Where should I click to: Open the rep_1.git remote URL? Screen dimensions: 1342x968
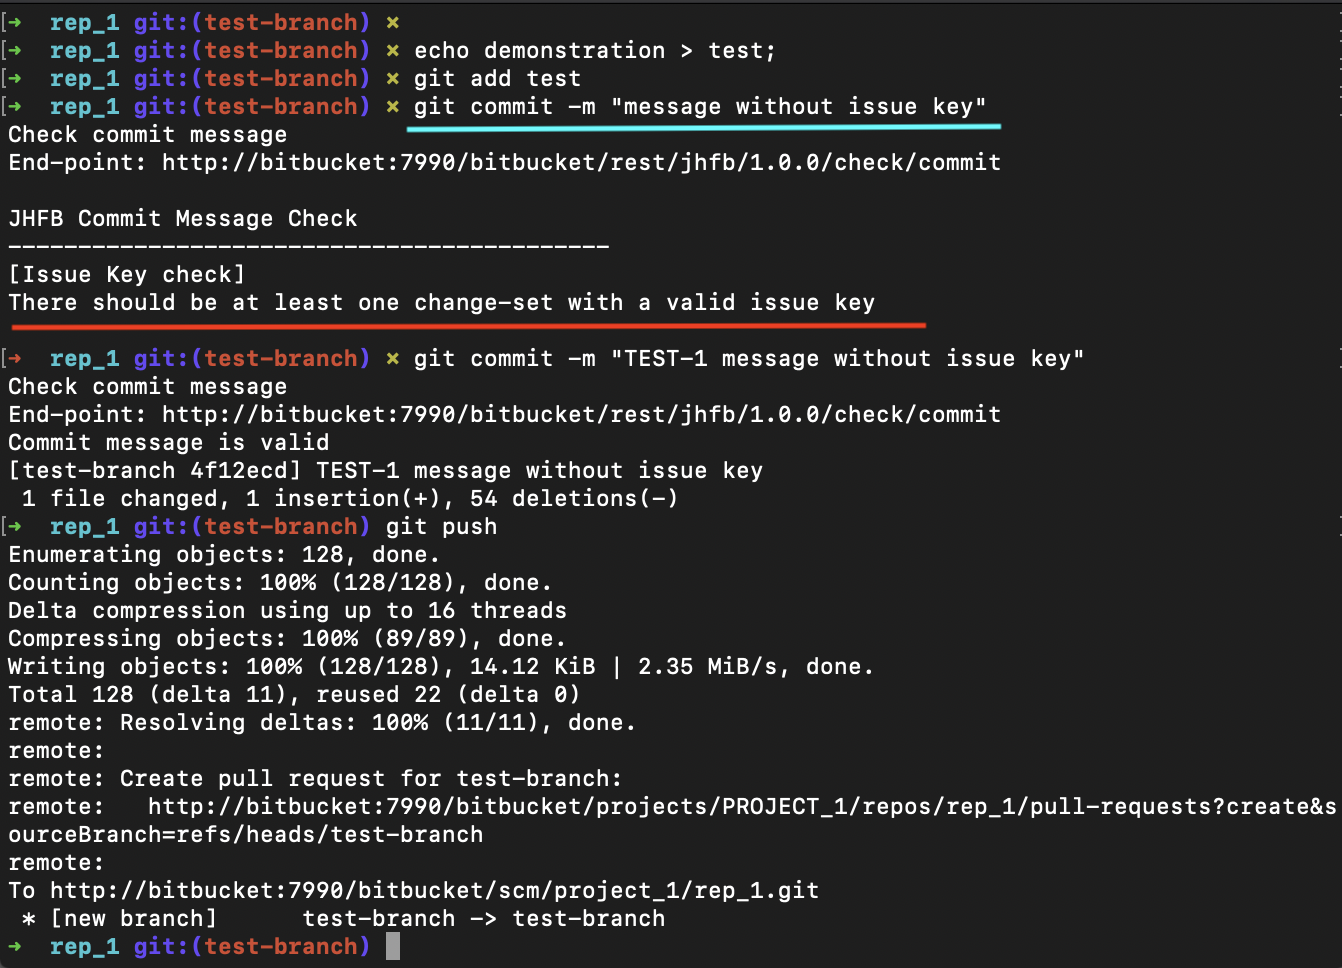pos(434,890)
